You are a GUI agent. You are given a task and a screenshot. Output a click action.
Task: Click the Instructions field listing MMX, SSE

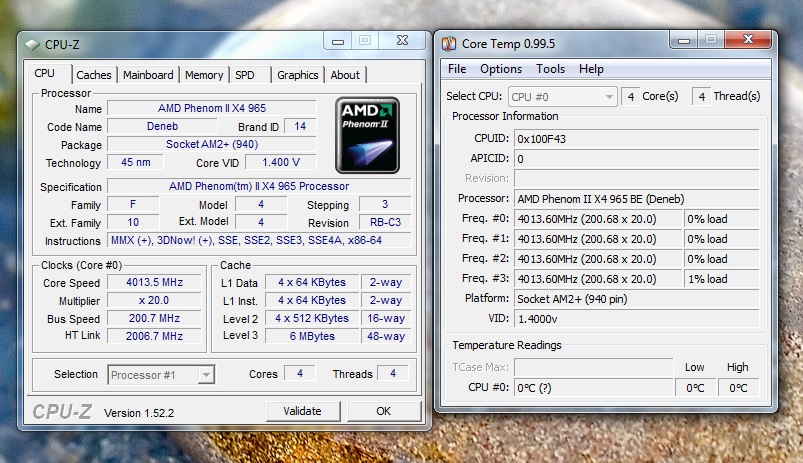pyautogui.click(x=259, y=240)
